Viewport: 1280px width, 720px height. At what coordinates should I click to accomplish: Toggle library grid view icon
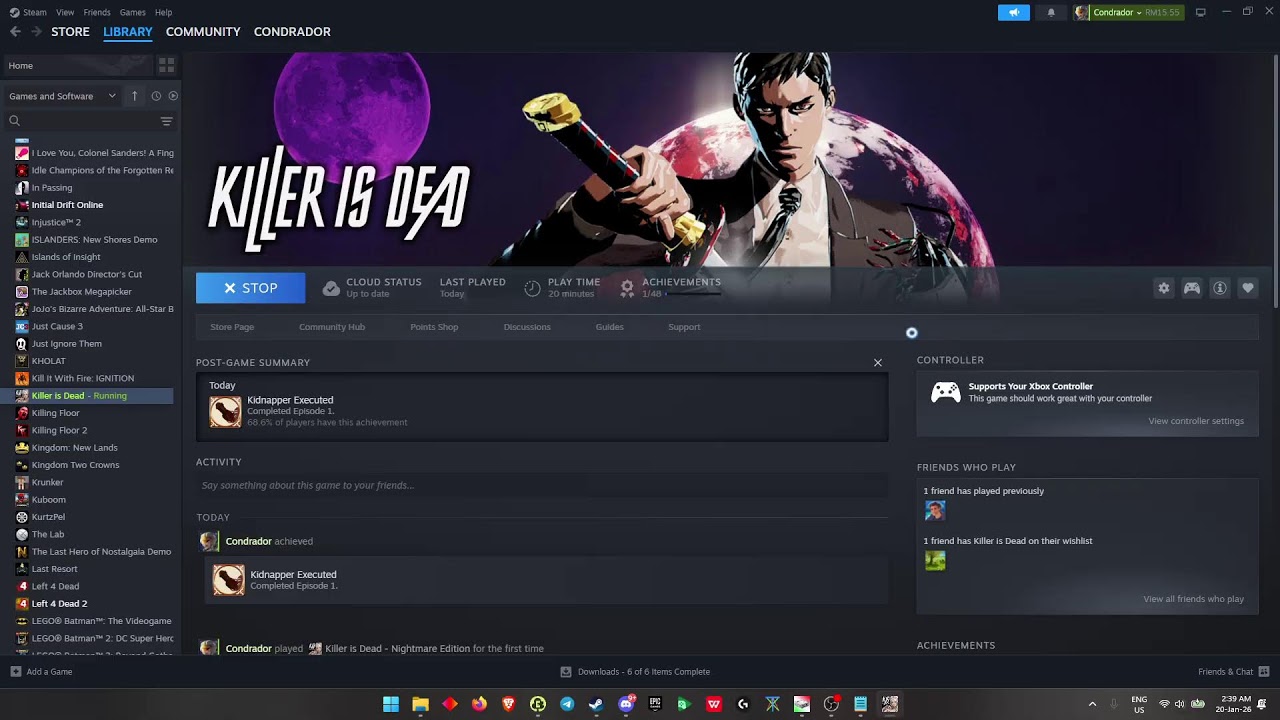pyautogui.click(x=166, y=65)
